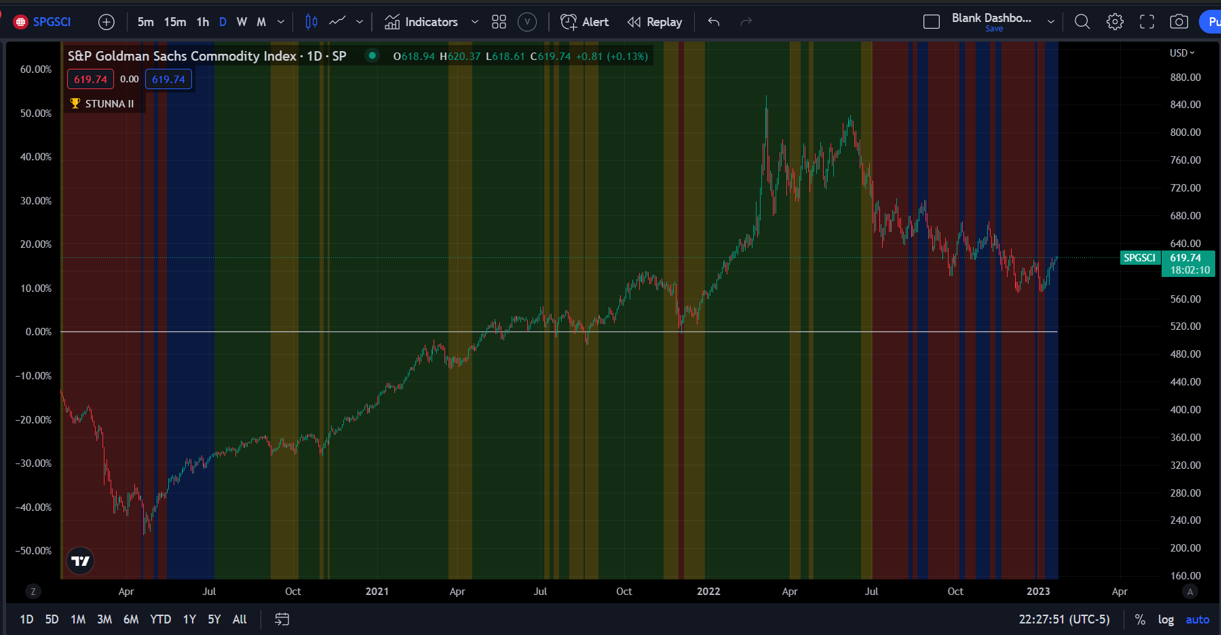Screen dimensions: 1221x635
Task: Open the SPGSCI symbol search
Action: click(42, 22)
